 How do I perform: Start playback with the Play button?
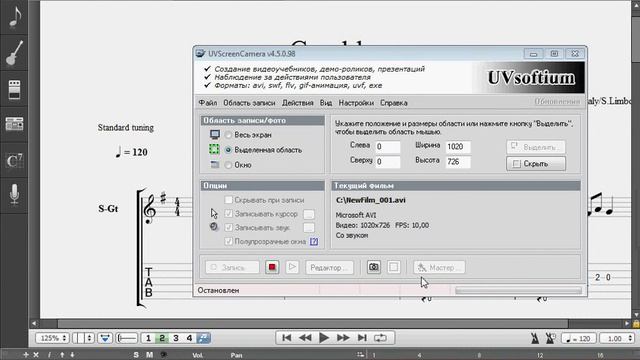(324, 338)
